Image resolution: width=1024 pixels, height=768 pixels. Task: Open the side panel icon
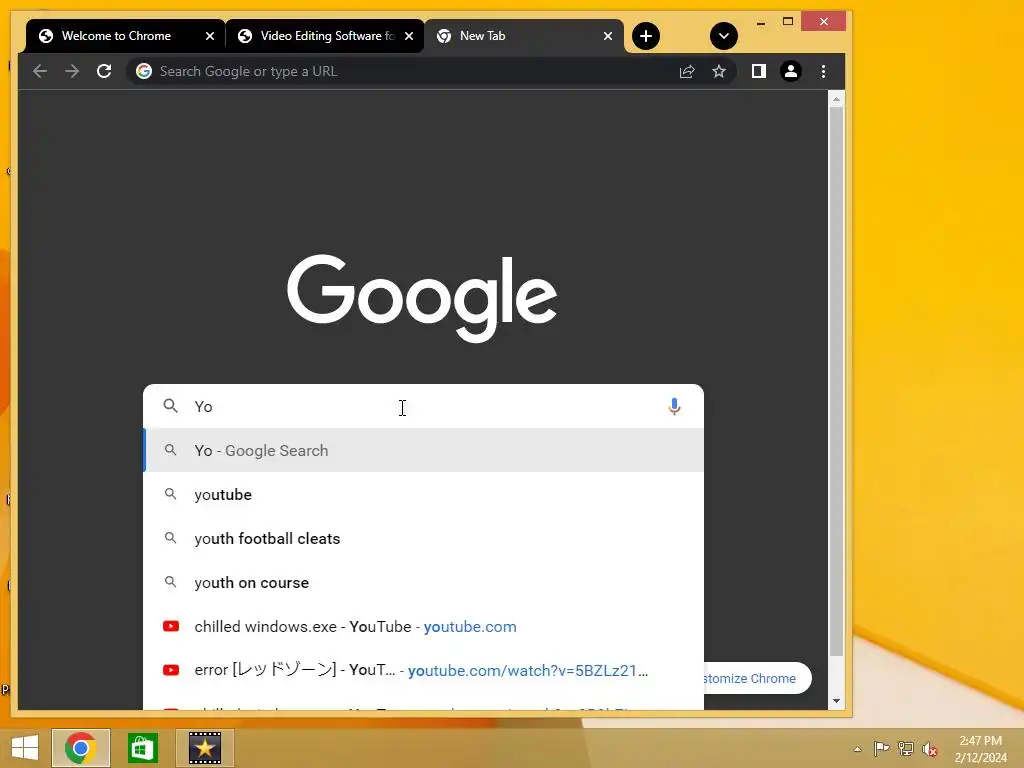tap(758, 71)
